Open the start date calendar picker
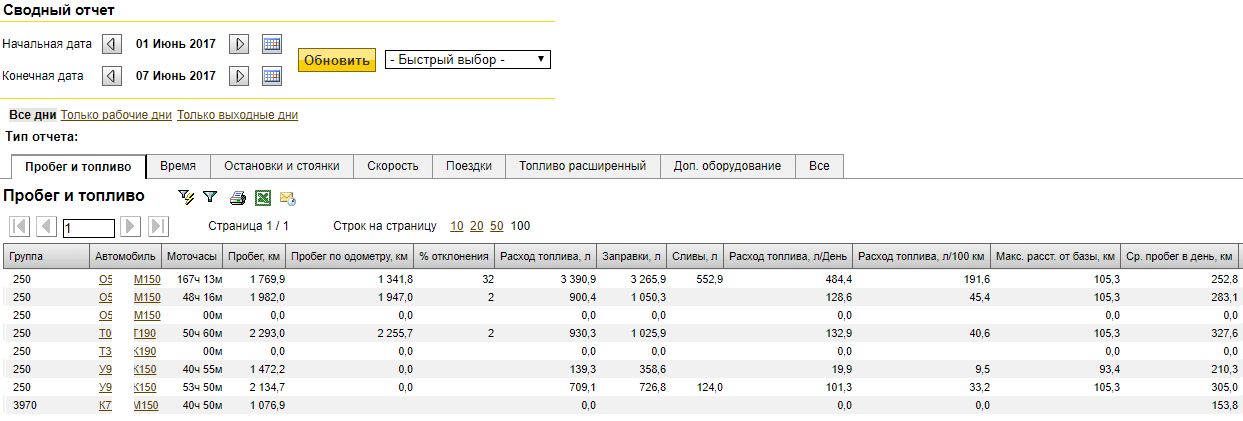 pyautogui.click(x=271, y=44)
